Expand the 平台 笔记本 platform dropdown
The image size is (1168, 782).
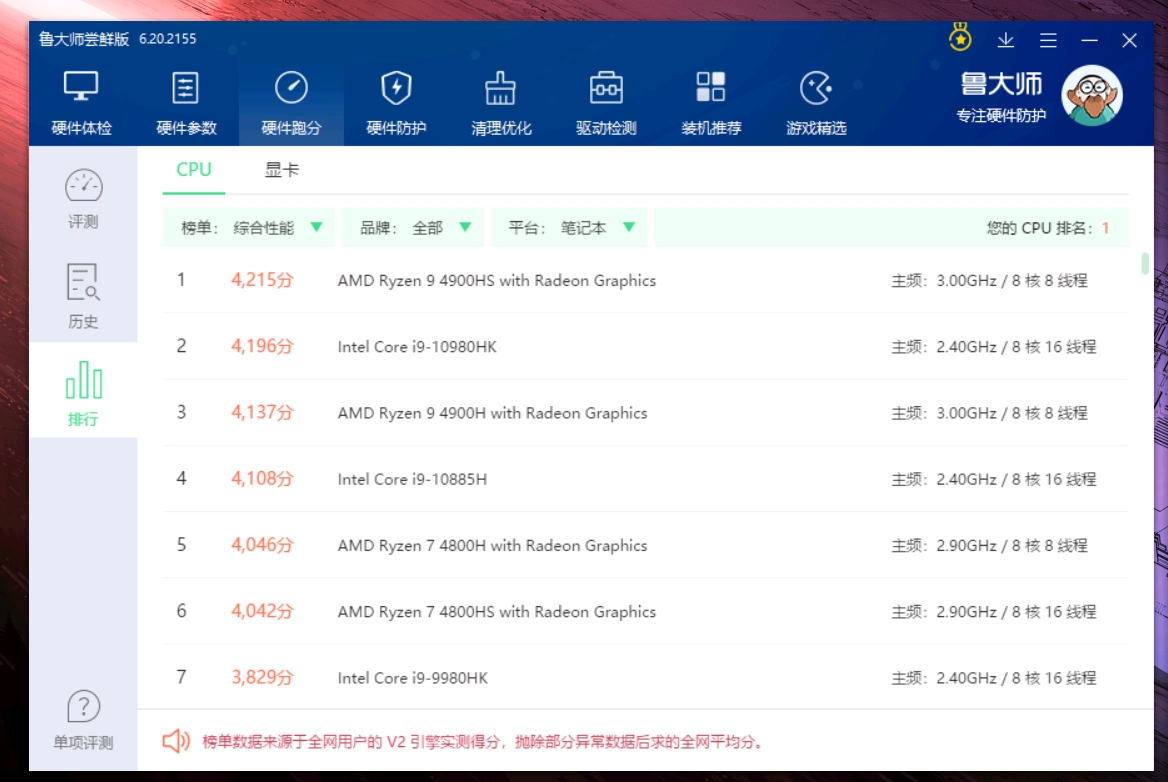569,227
